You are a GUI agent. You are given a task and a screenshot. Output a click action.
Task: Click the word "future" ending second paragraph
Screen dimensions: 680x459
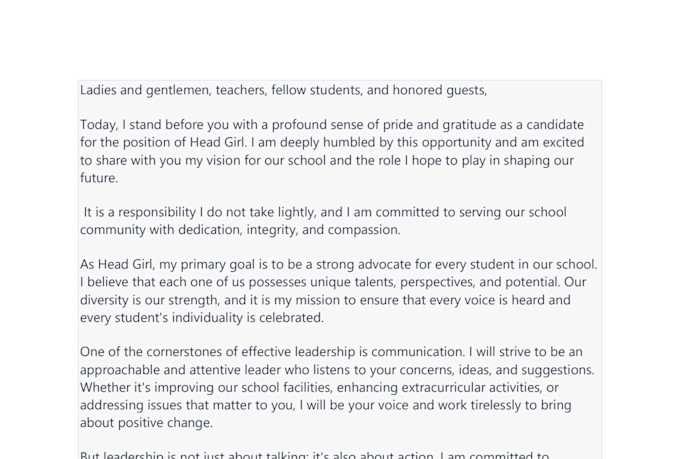[x=97, y=178]
